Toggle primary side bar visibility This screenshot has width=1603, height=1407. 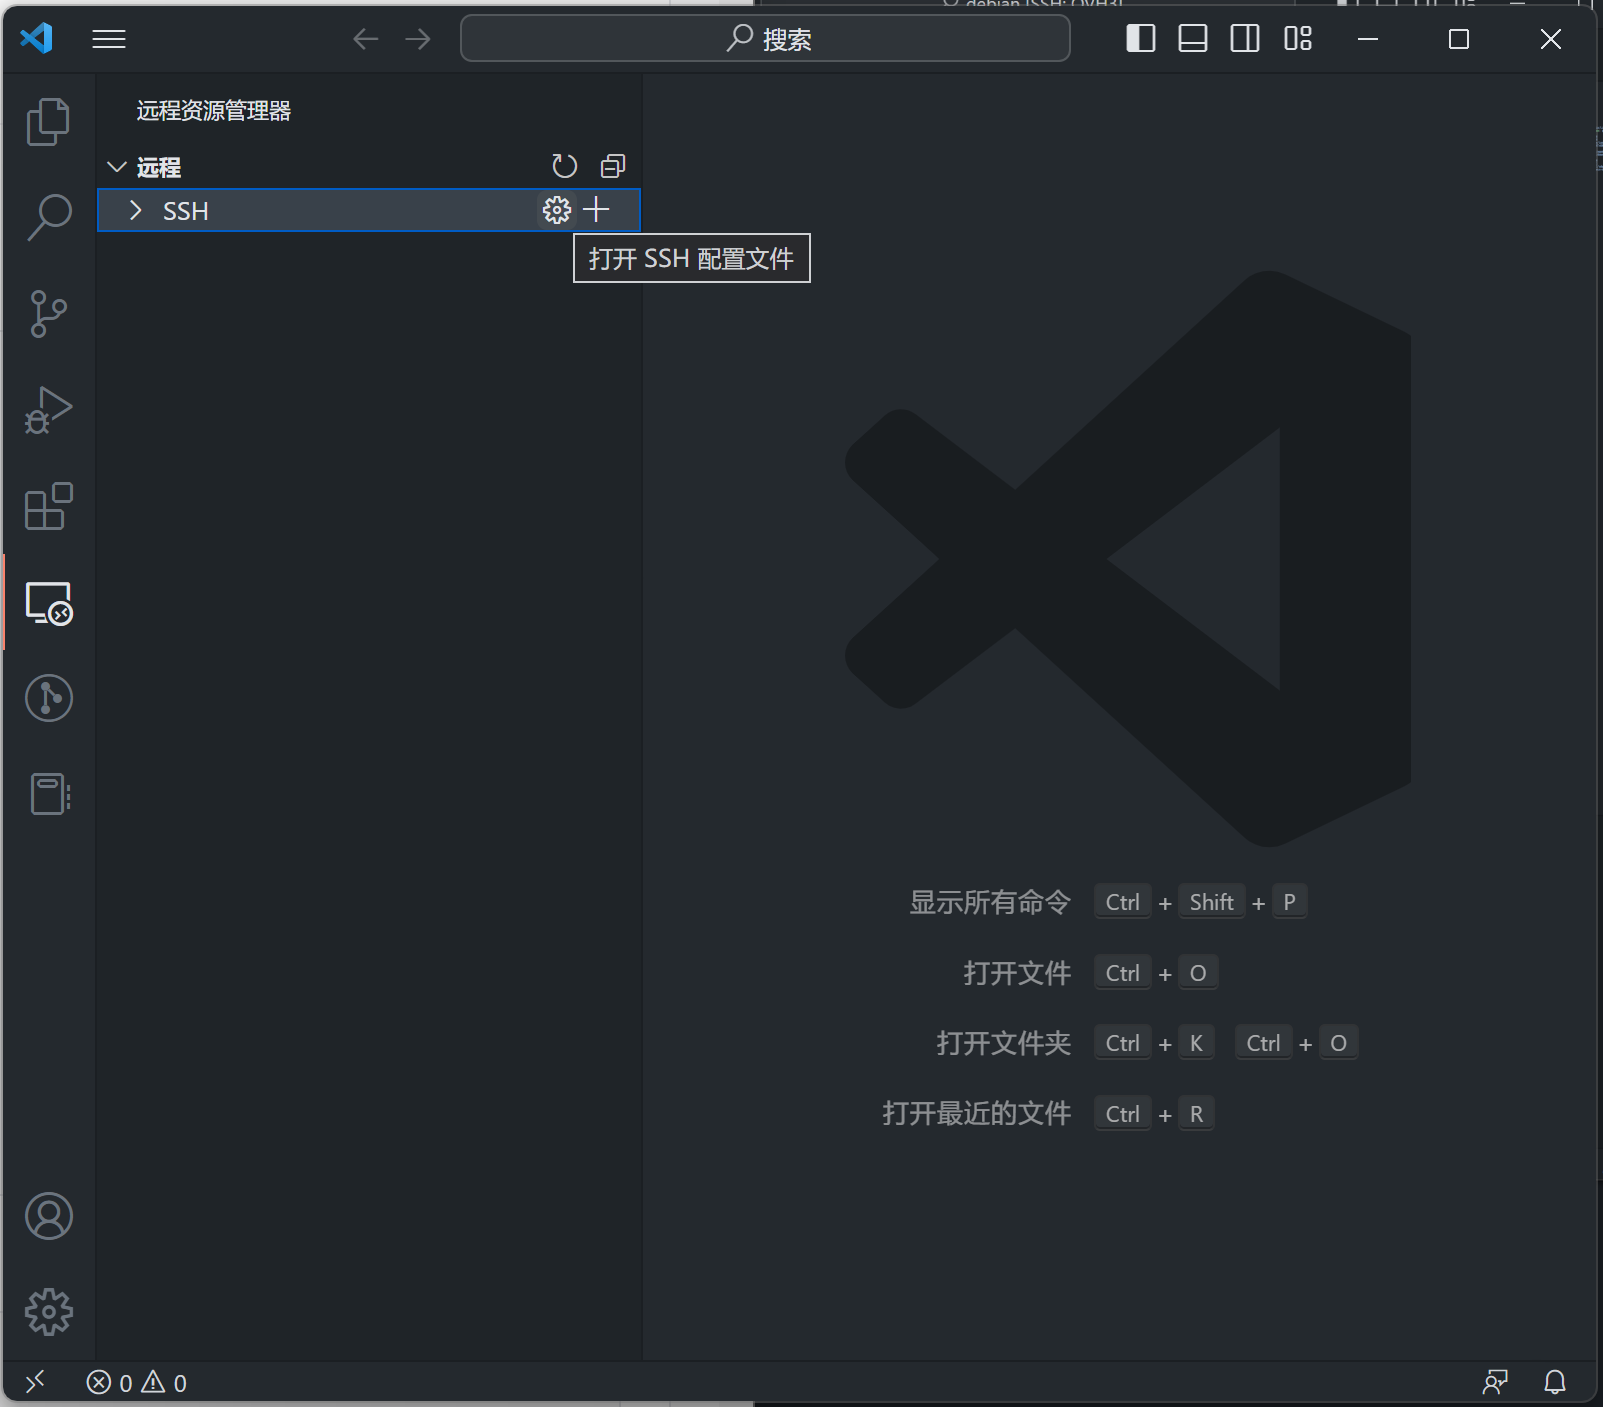(x=1141, y=39)
